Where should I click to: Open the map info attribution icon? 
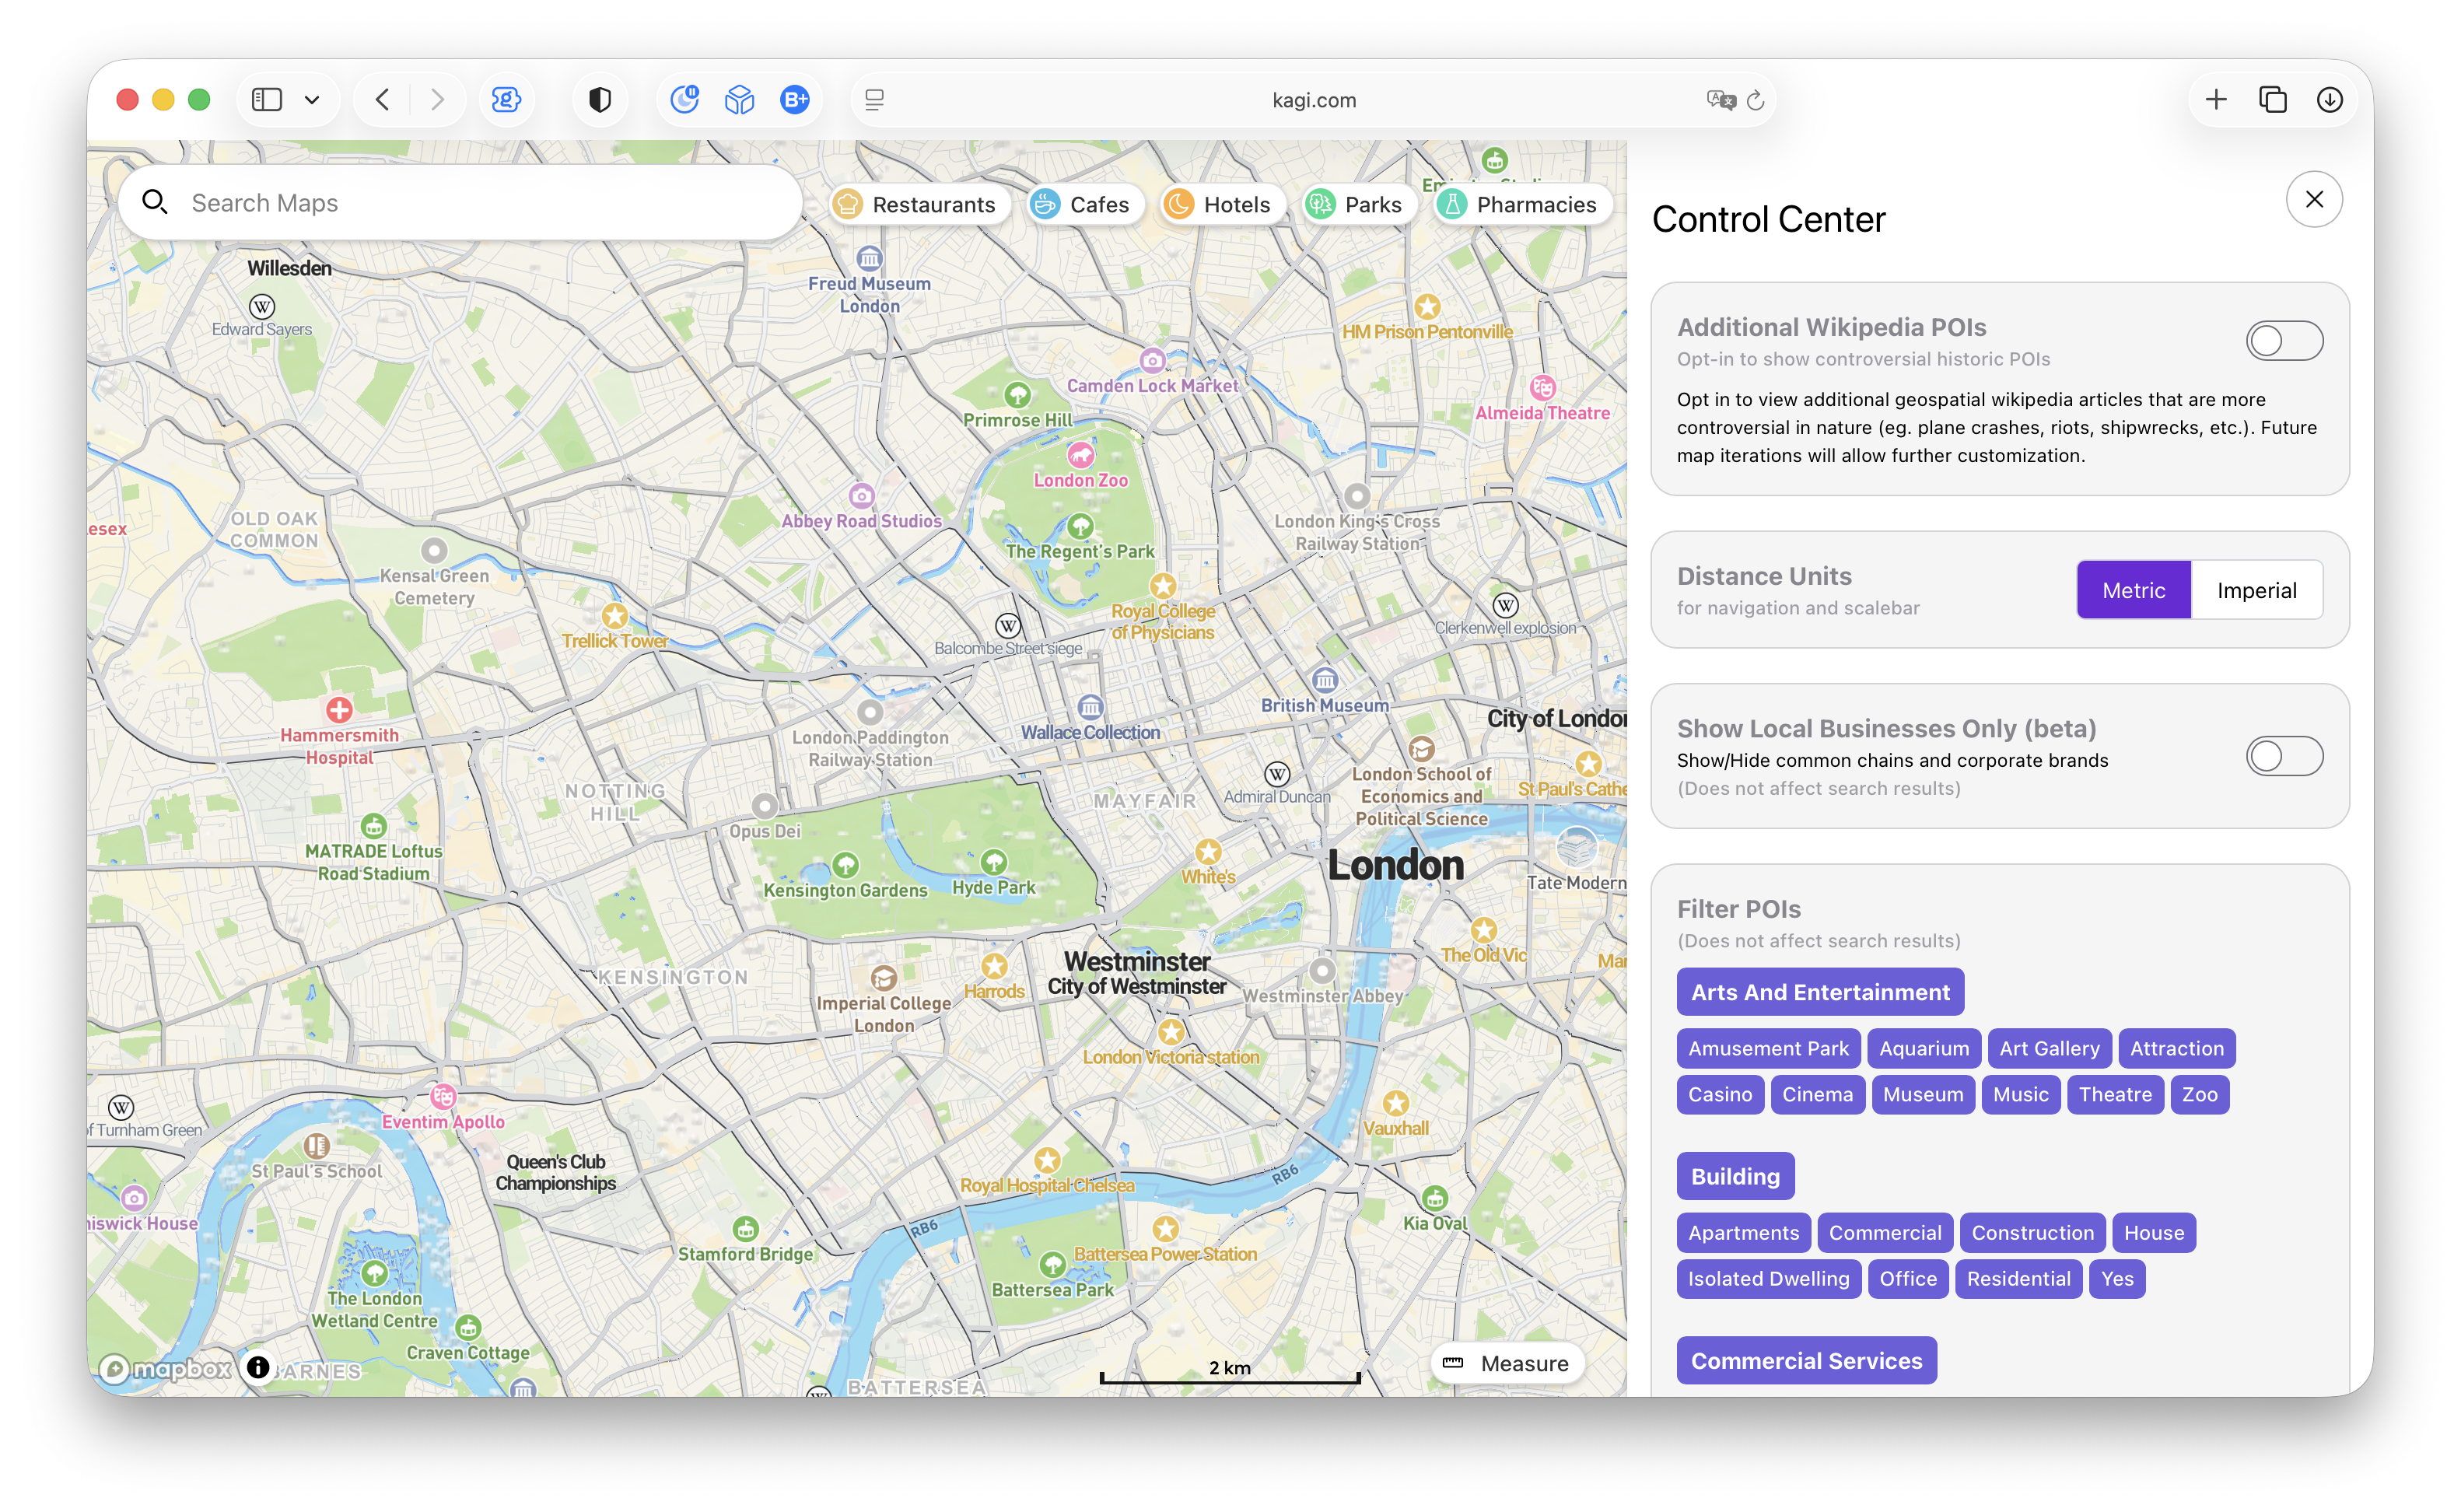(x=258, y=1367)
